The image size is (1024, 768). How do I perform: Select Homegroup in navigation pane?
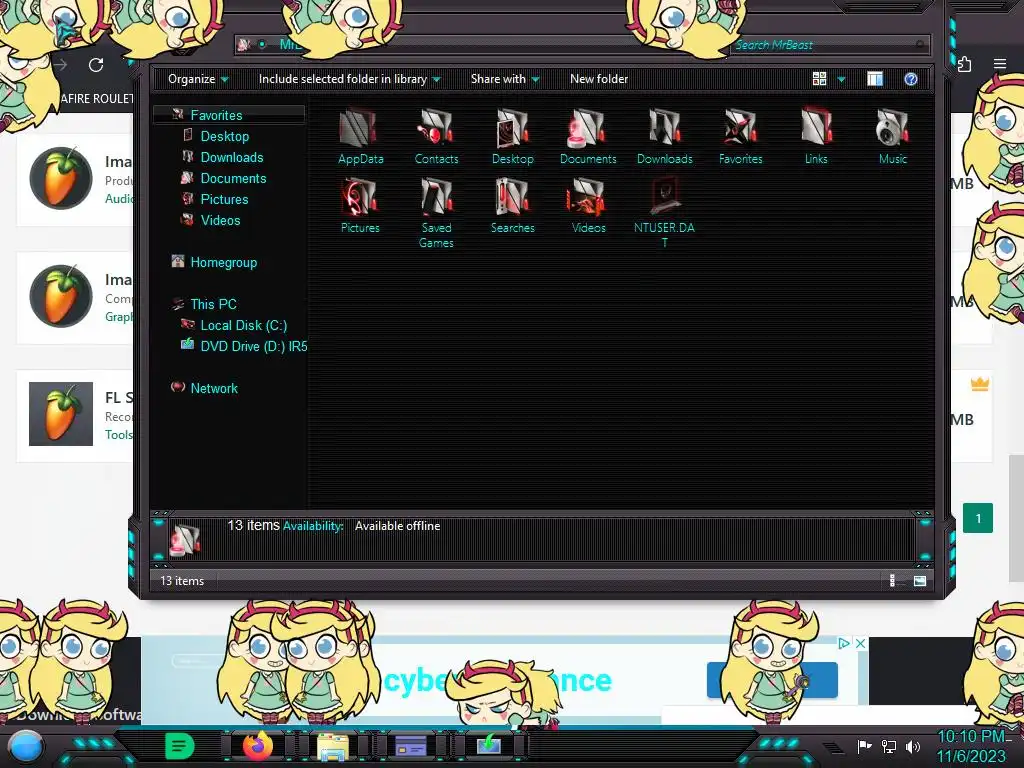point(223,263)
